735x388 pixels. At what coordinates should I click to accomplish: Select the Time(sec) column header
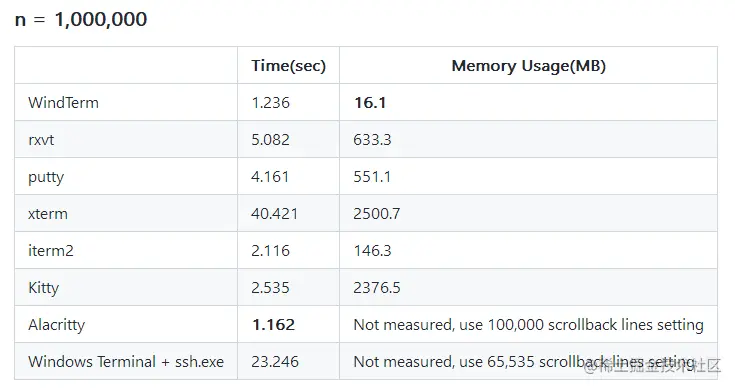coord(288,66)
